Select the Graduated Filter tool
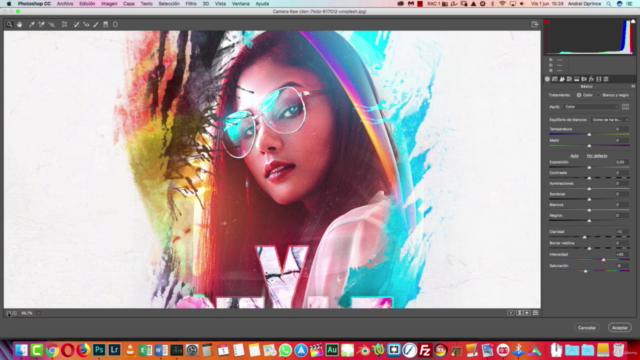The width and height of the screenshot is (640, 360). pos(106,24)
